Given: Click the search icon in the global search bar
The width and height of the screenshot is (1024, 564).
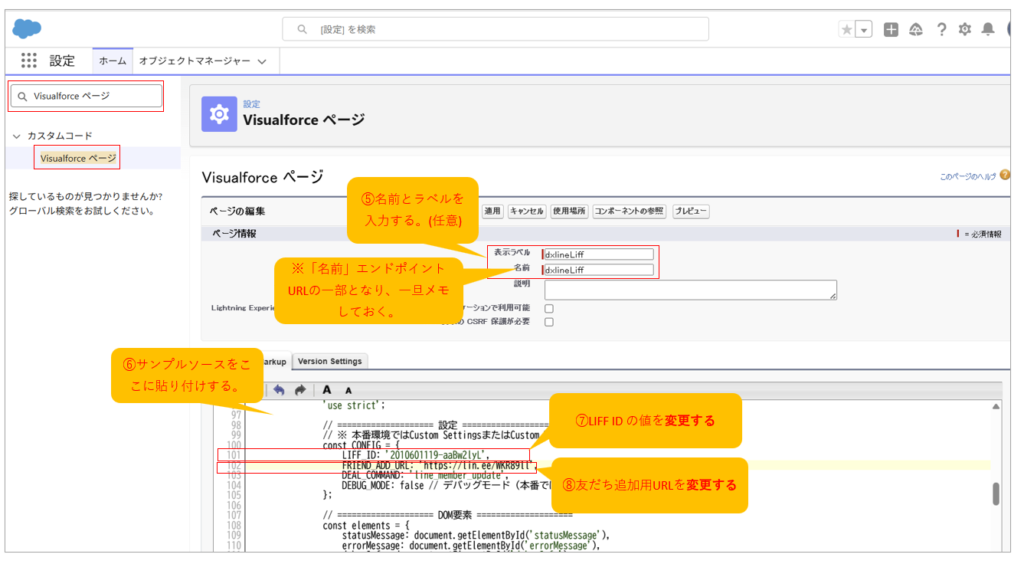Looking at the screenshot, I should (302, 29).
